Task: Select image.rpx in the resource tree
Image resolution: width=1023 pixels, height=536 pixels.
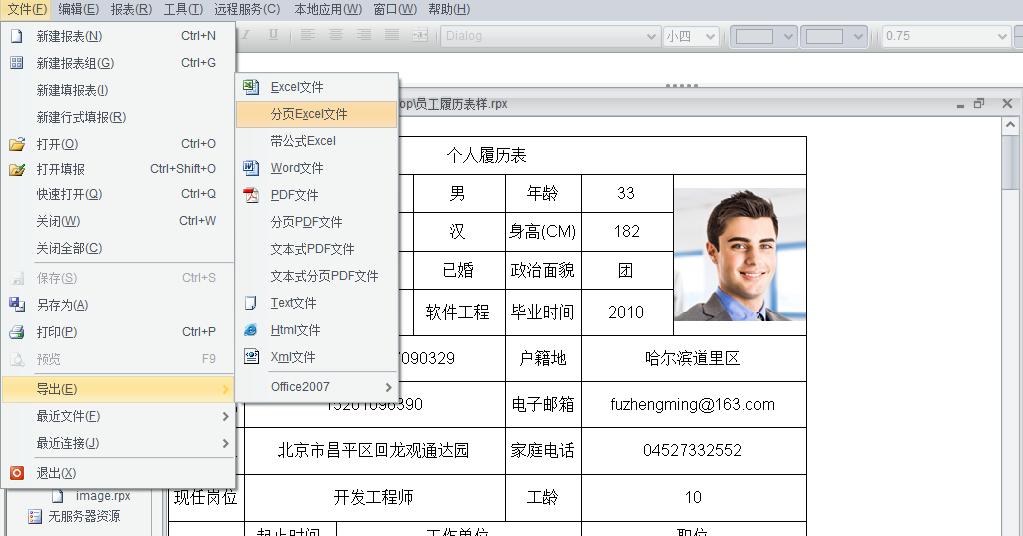Action: point(103,495)
